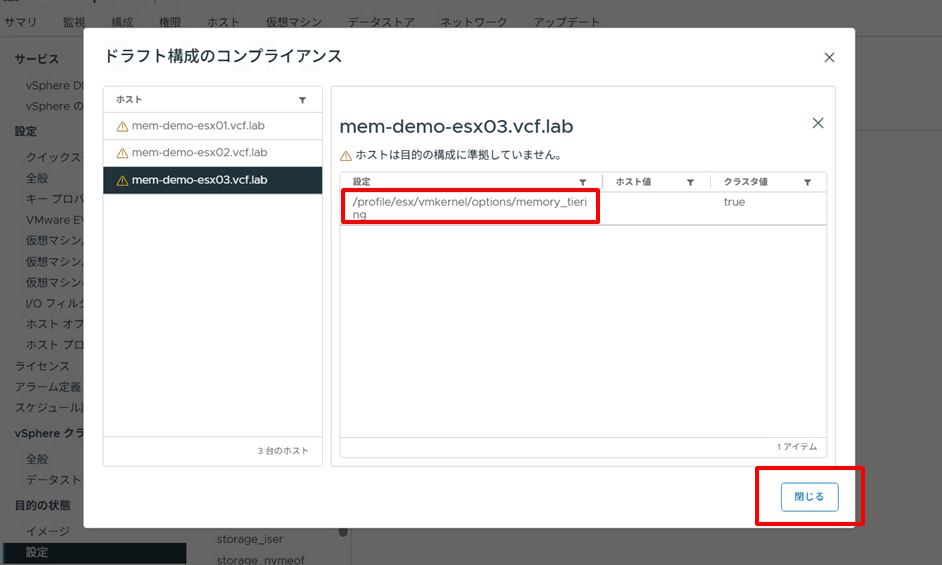Click warning icon beside mem-demo-esx02.vcf.lab
This screenshot has width=942, height=565.
coord(123,153)
